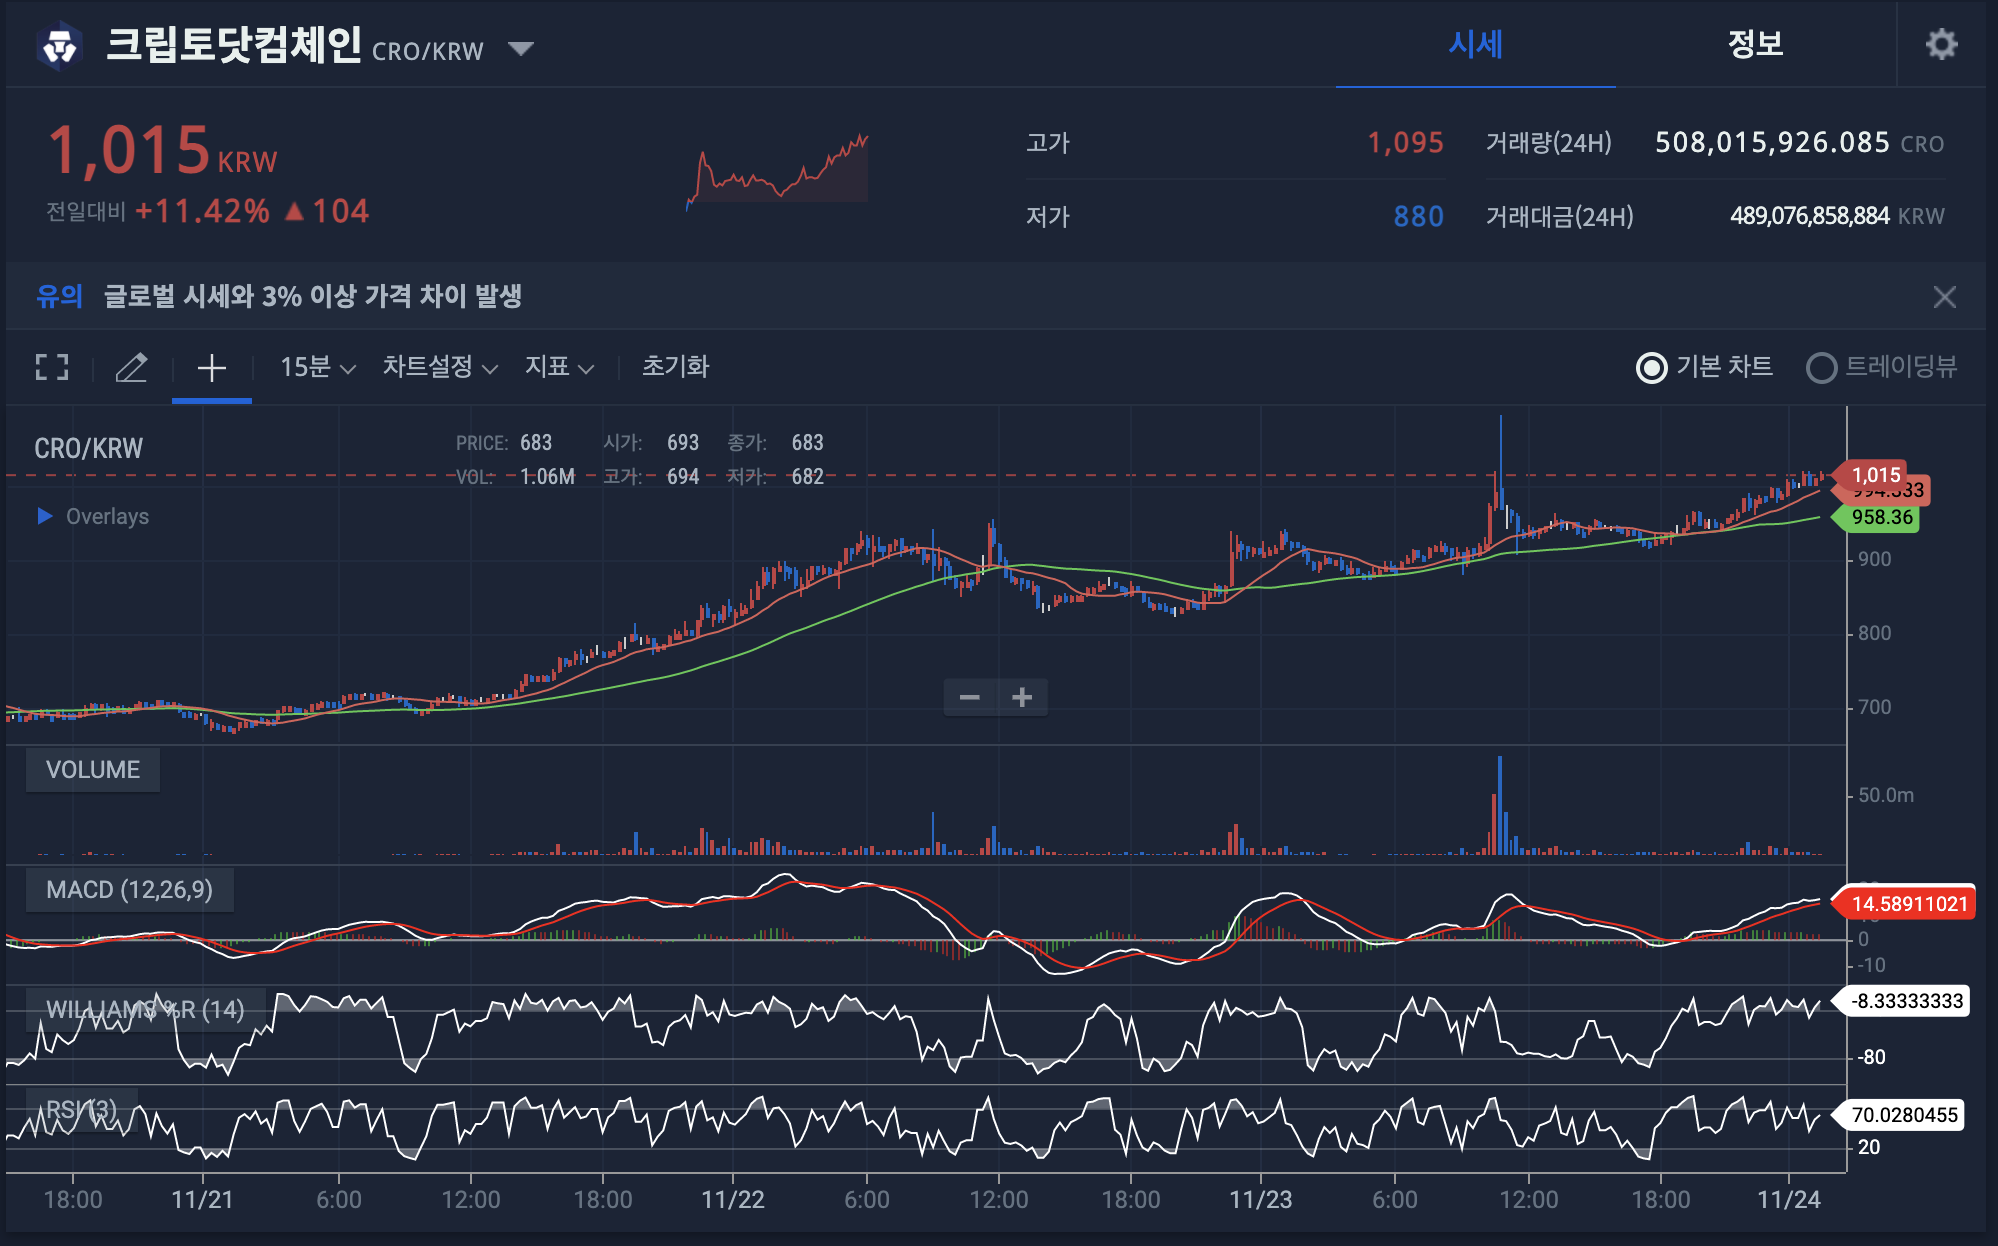Image resolution: width=1998 pixels, height=1246 pixels.
Task: Click the mini price sparkline thumbnail
Action: click(777, 170)
